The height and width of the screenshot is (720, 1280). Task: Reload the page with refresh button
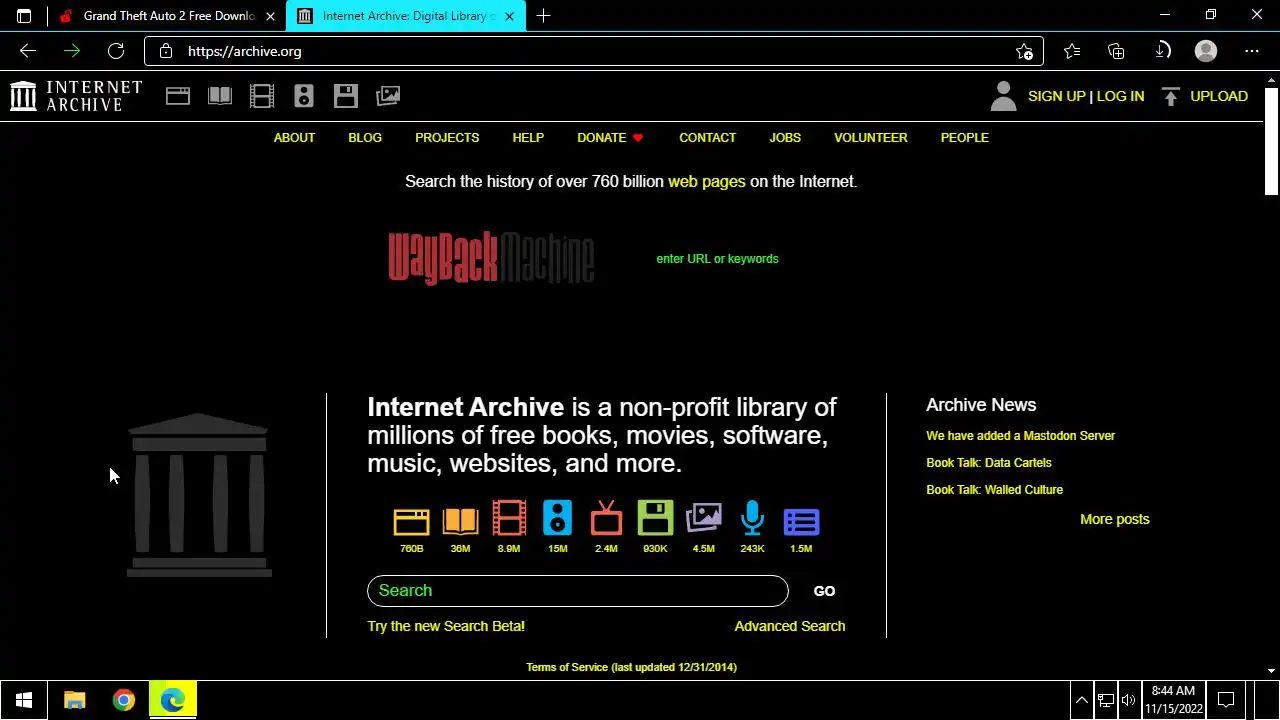[116, 51]
